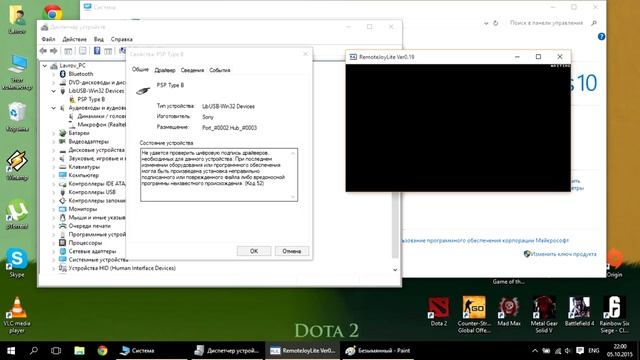
Task: Select the Origin desktop shortcut
Action: [614, 263]
